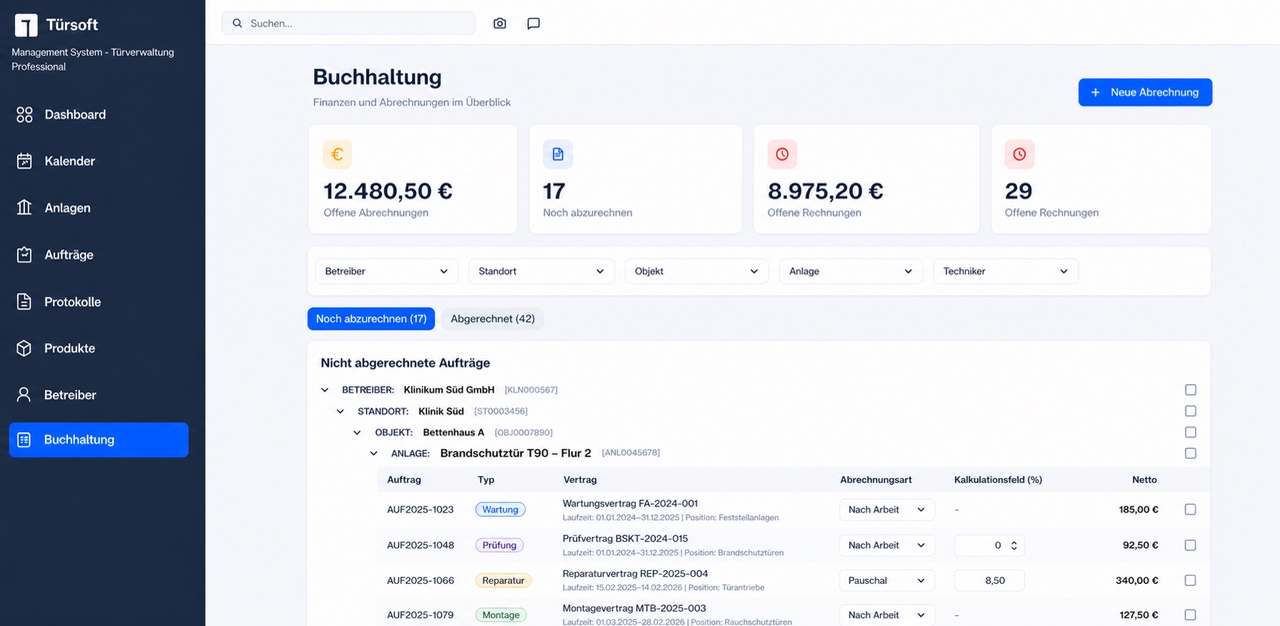The width and height of the screenshot is (1280, 626).
Task: Open the Techniker filter dropdown
Action: tap(1006, 271)
